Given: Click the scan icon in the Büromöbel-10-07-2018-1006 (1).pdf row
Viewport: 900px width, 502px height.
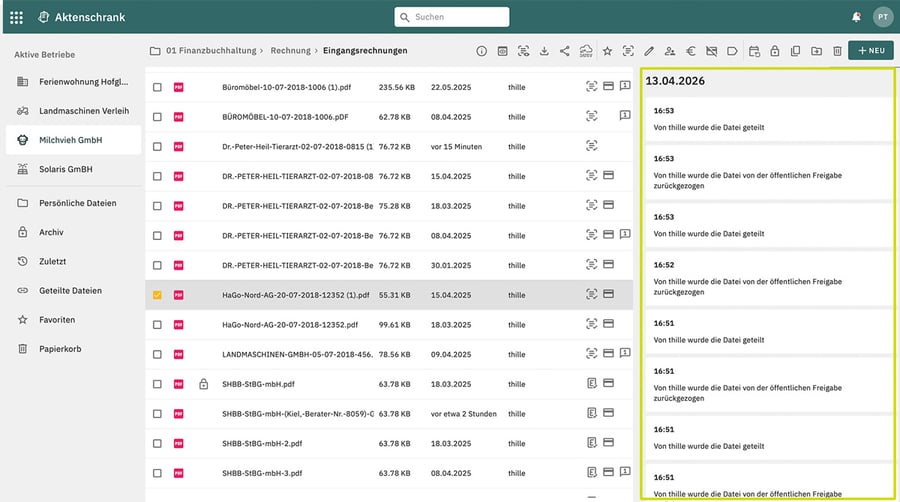Looking at the screenshot, I should [x=592, y=87].
